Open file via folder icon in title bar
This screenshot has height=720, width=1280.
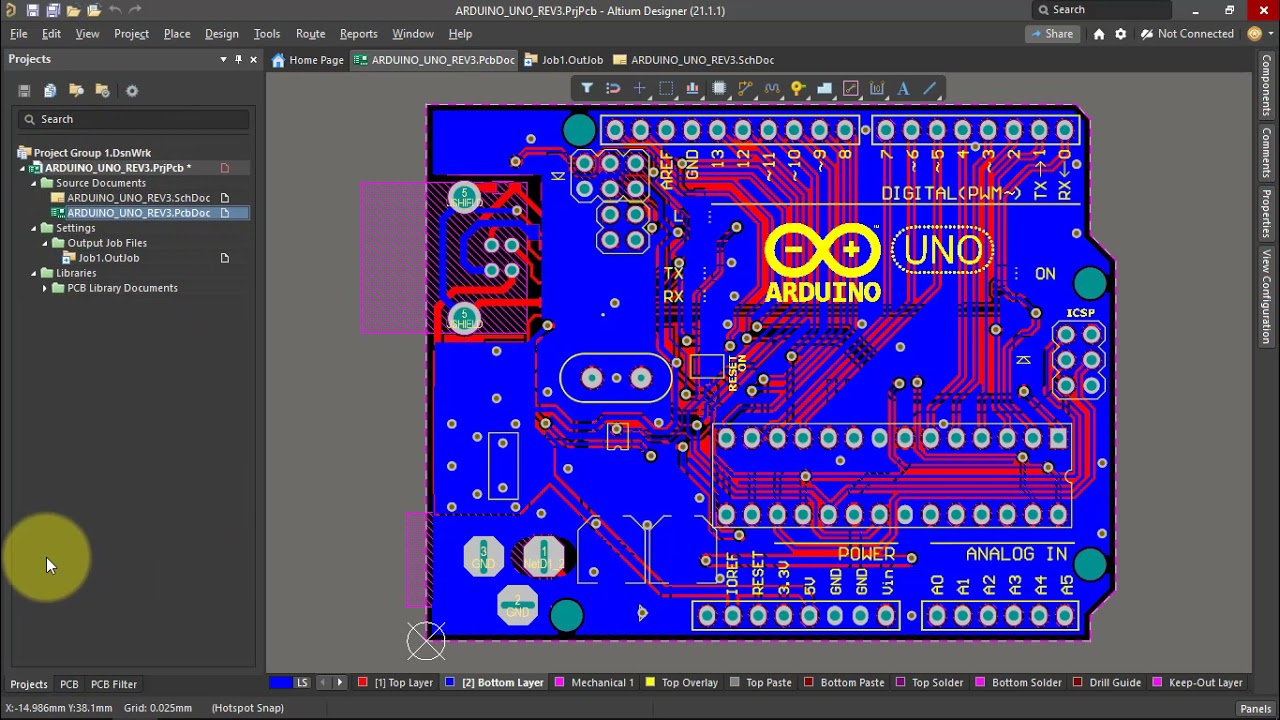pyautogui.click(x=74, y=10)
